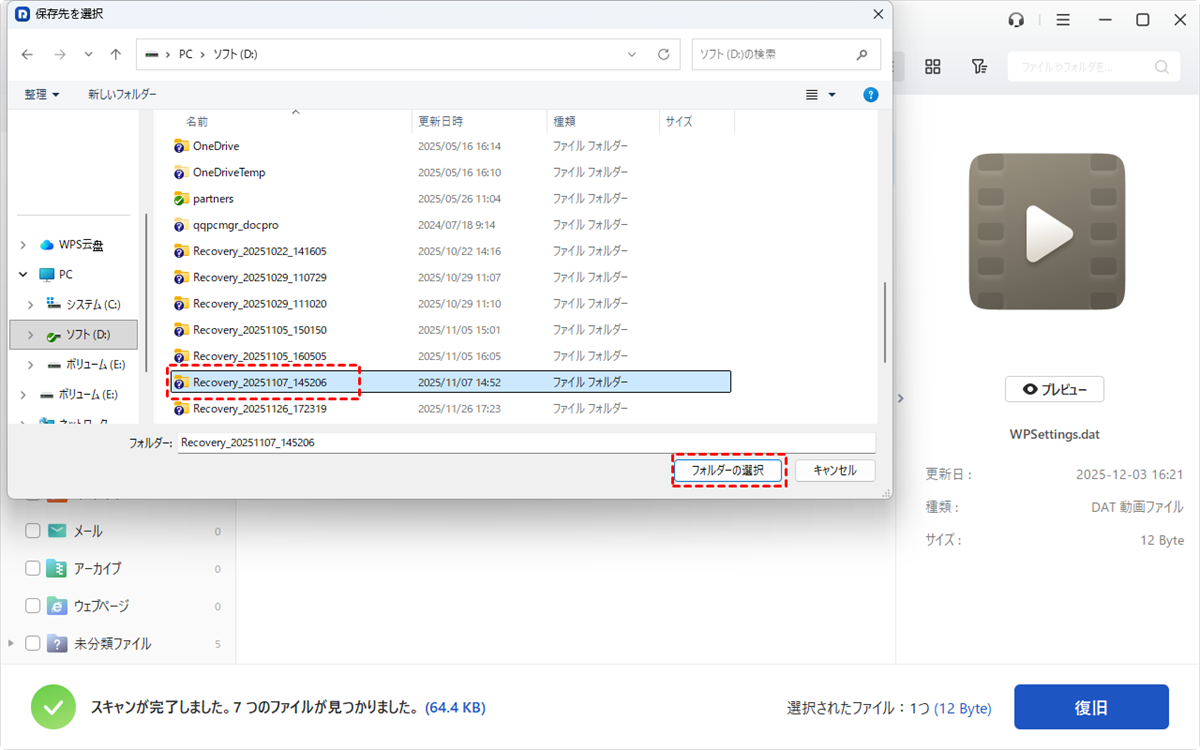Open the hamburger menu in title bar
1200x750 pixels.
pos(1063,20)
